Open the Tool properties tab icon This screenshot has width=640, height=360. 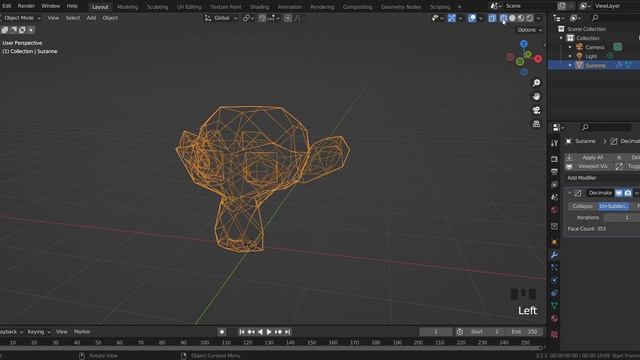pos(554,143)
